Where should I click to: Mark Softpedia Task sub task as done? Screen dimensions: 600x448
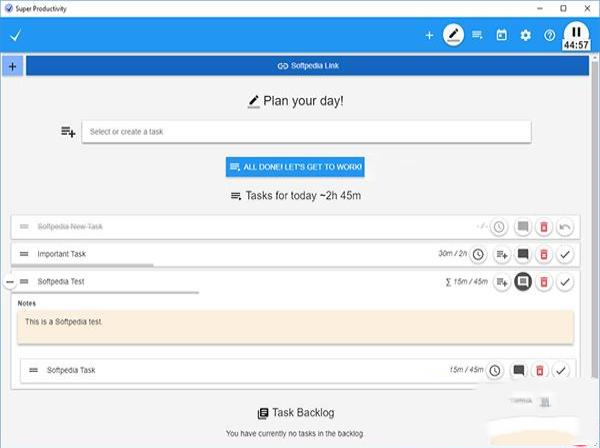click(561, 370)
